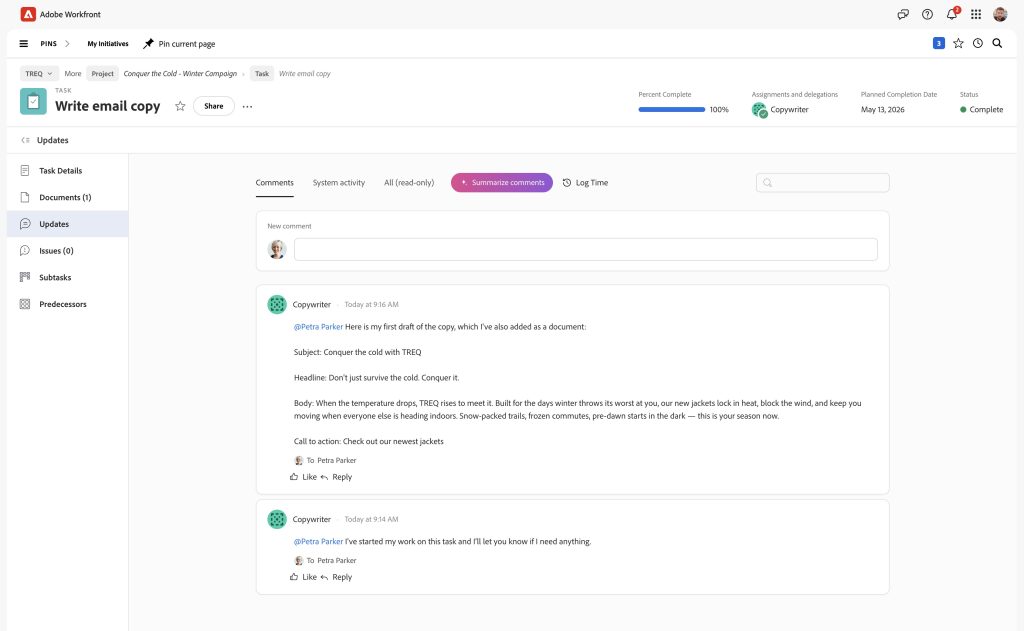Click the Documents (1) sidebar icon
The width and height of the screenshot is (1024, 631).
(x=25, y=197)
